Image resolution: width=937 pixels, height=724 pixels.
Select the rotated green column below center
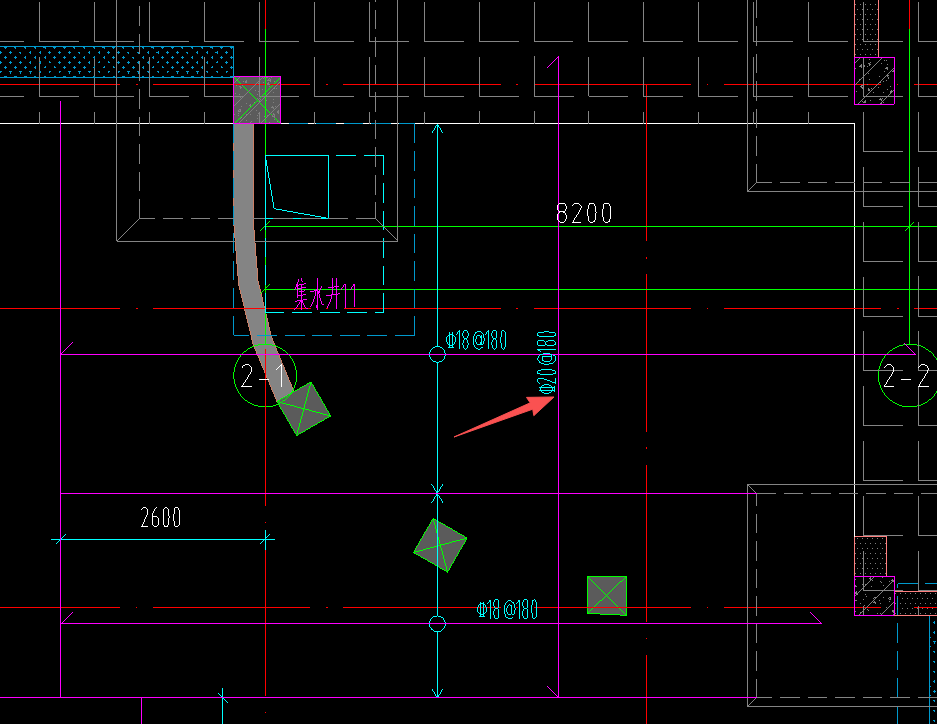coord(440,545)
